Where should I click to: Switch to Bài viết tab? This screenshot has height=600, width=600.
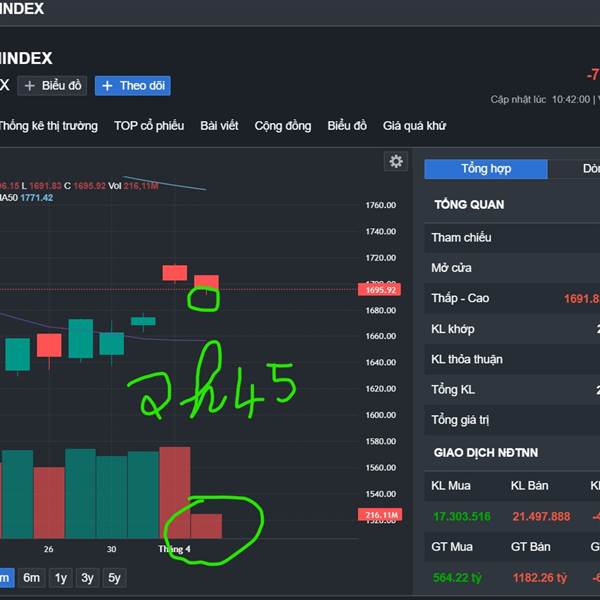219,126
